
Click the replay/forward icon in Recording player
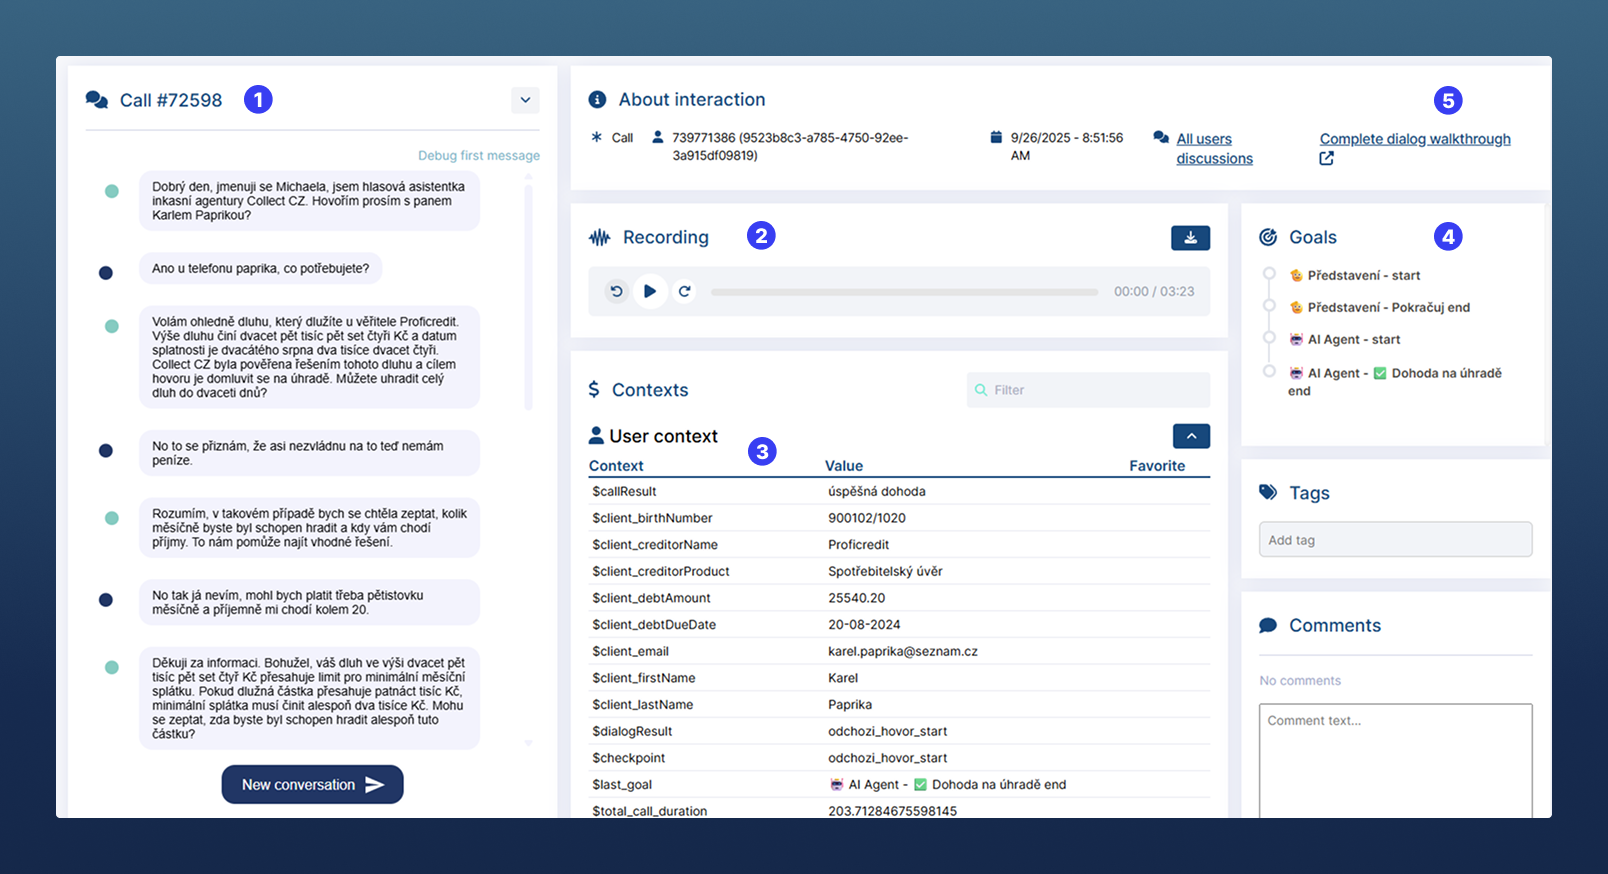click(x=684, y=291)
